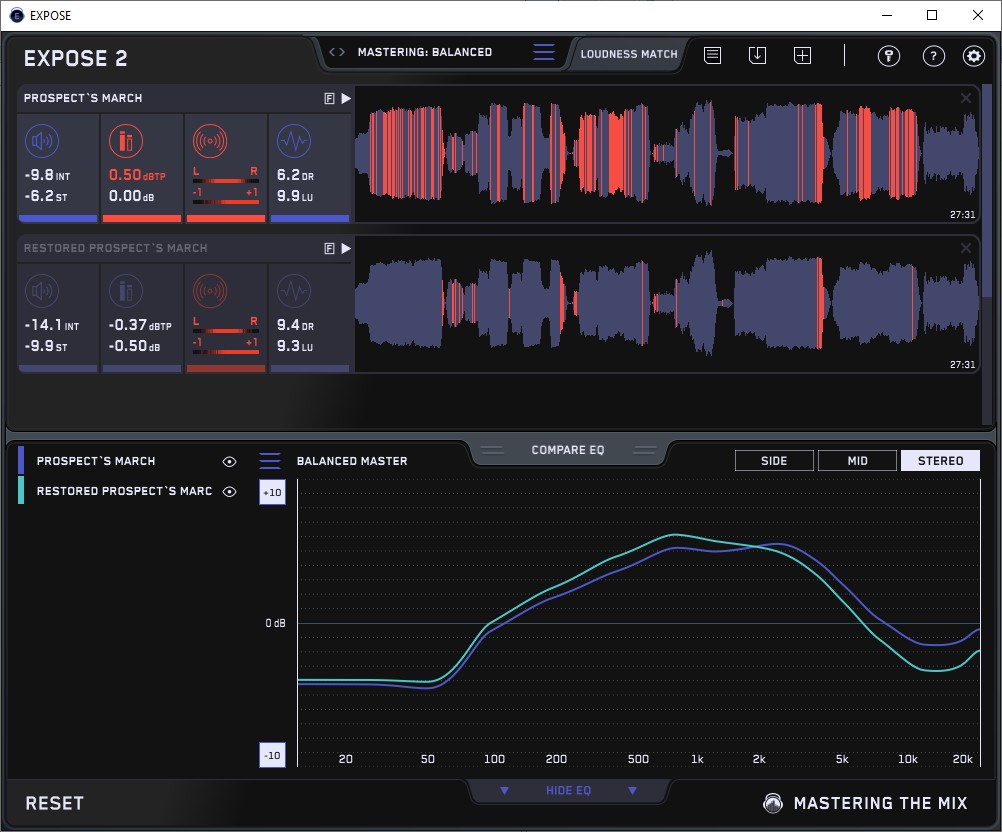1002x832 pixels.
Task: Click the export download icon in the top toolbar
Action: [x=757, y=56]
